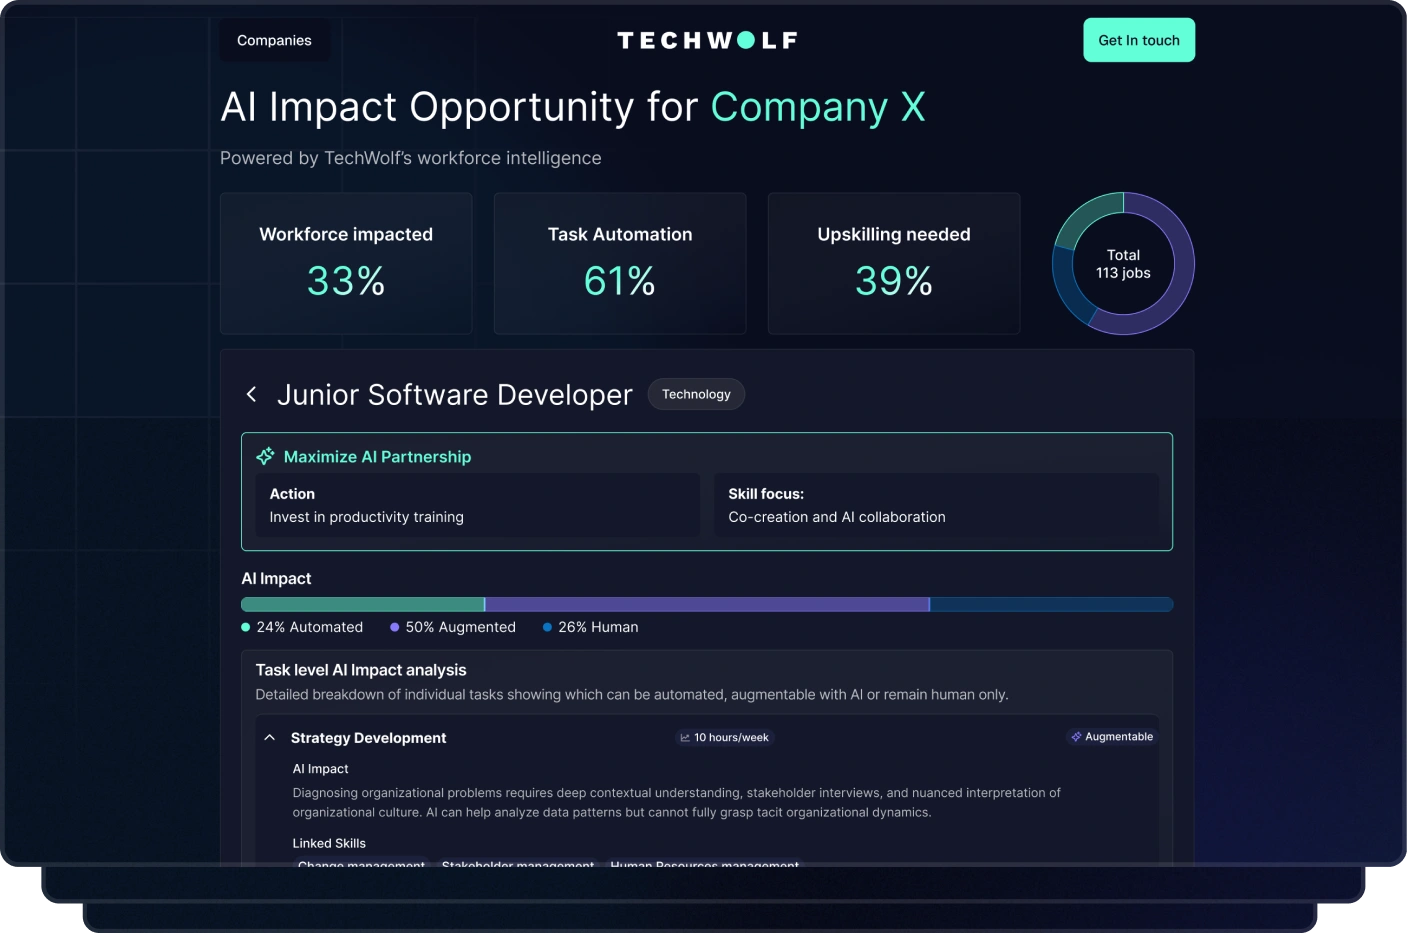This screenshot has width=1407, height=933.
Task: Open the Upskilling needed 39% card
Action: click(x=894, y=263)
